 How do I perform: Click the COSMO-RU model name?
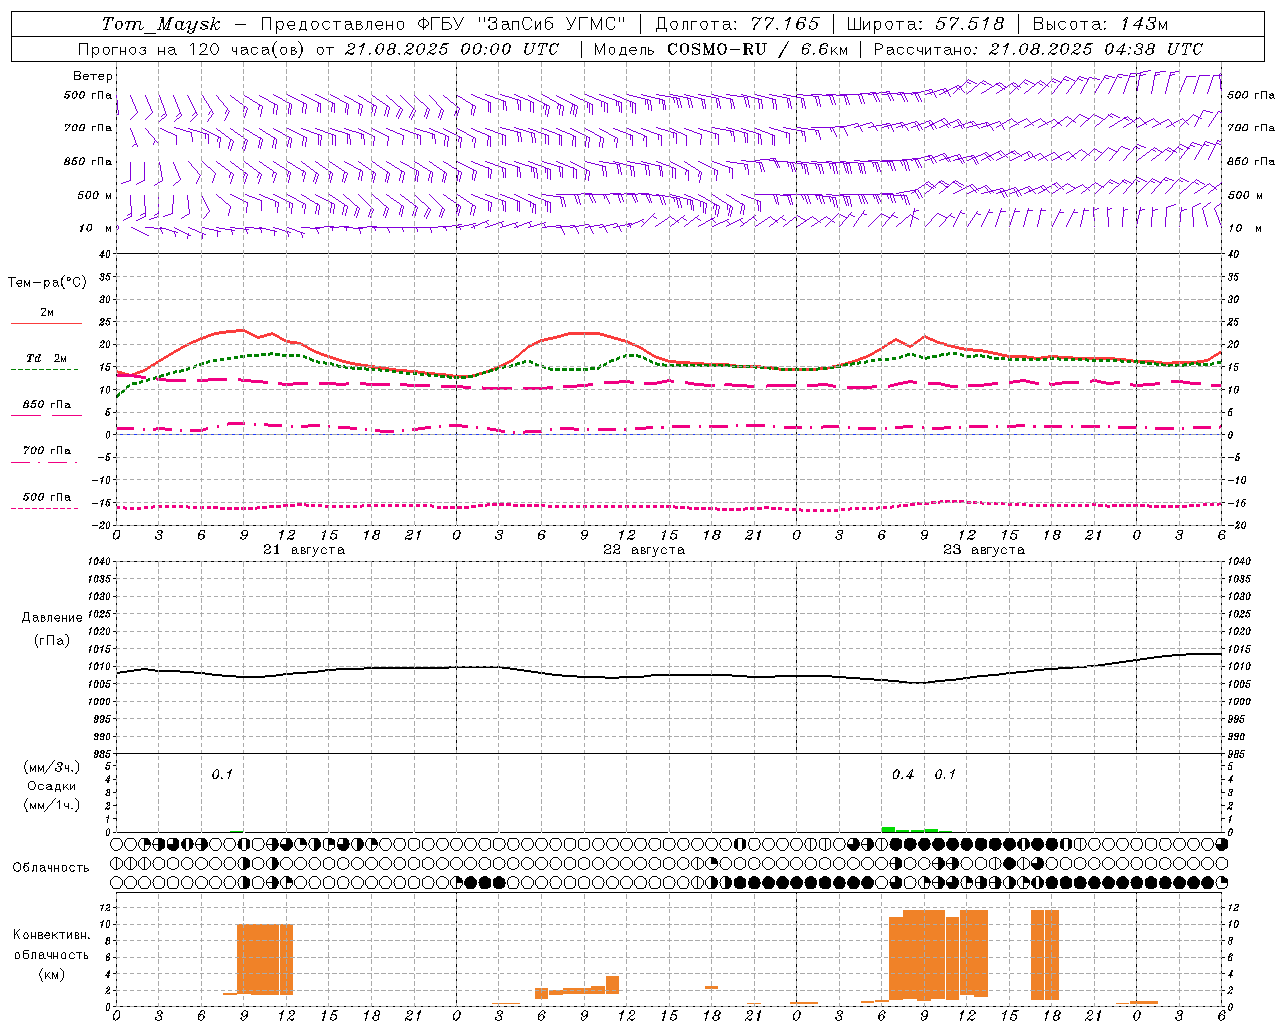click(717, 49)
